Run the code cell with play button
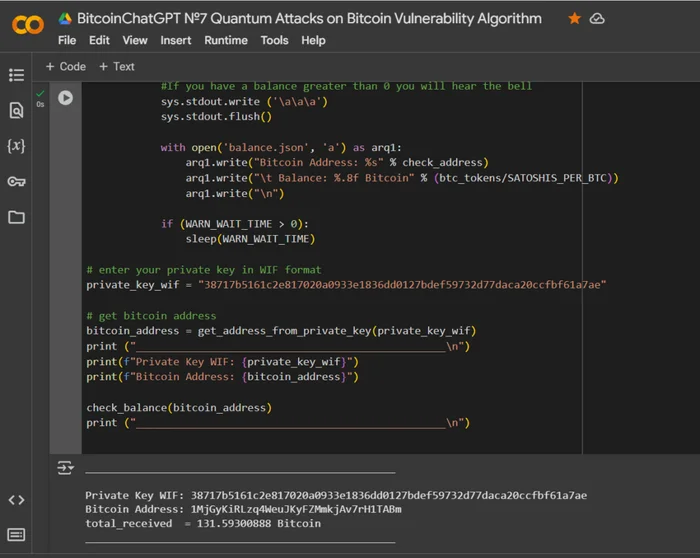700x558 pixels. click(65, 98)
